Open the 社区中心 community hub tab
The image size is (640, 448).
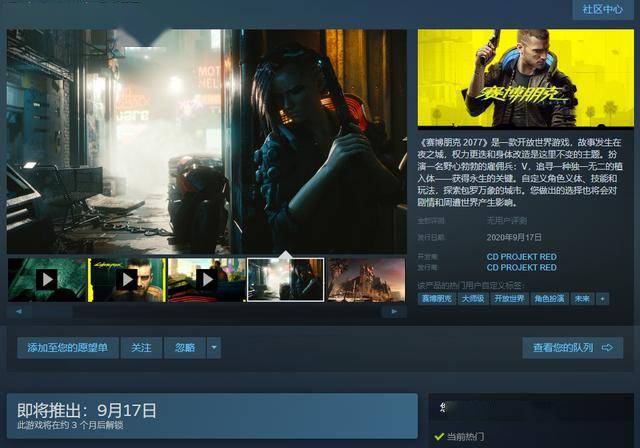coord(603,9)
